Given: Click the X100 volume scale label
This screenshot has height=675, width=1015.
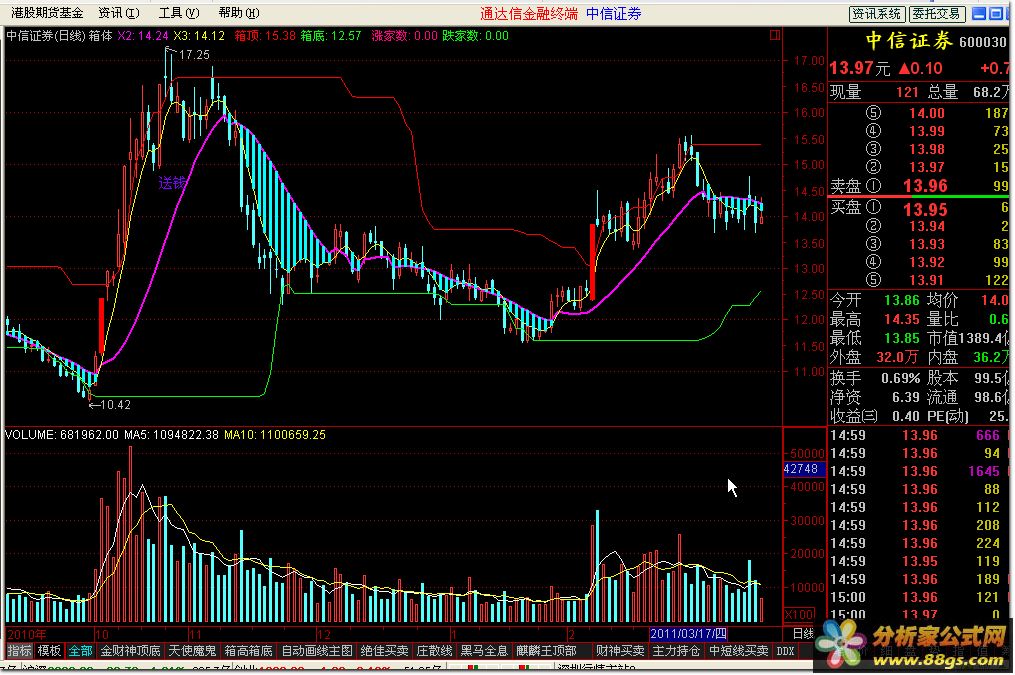Looking at the screenshot, I should (x=799, y=614).
